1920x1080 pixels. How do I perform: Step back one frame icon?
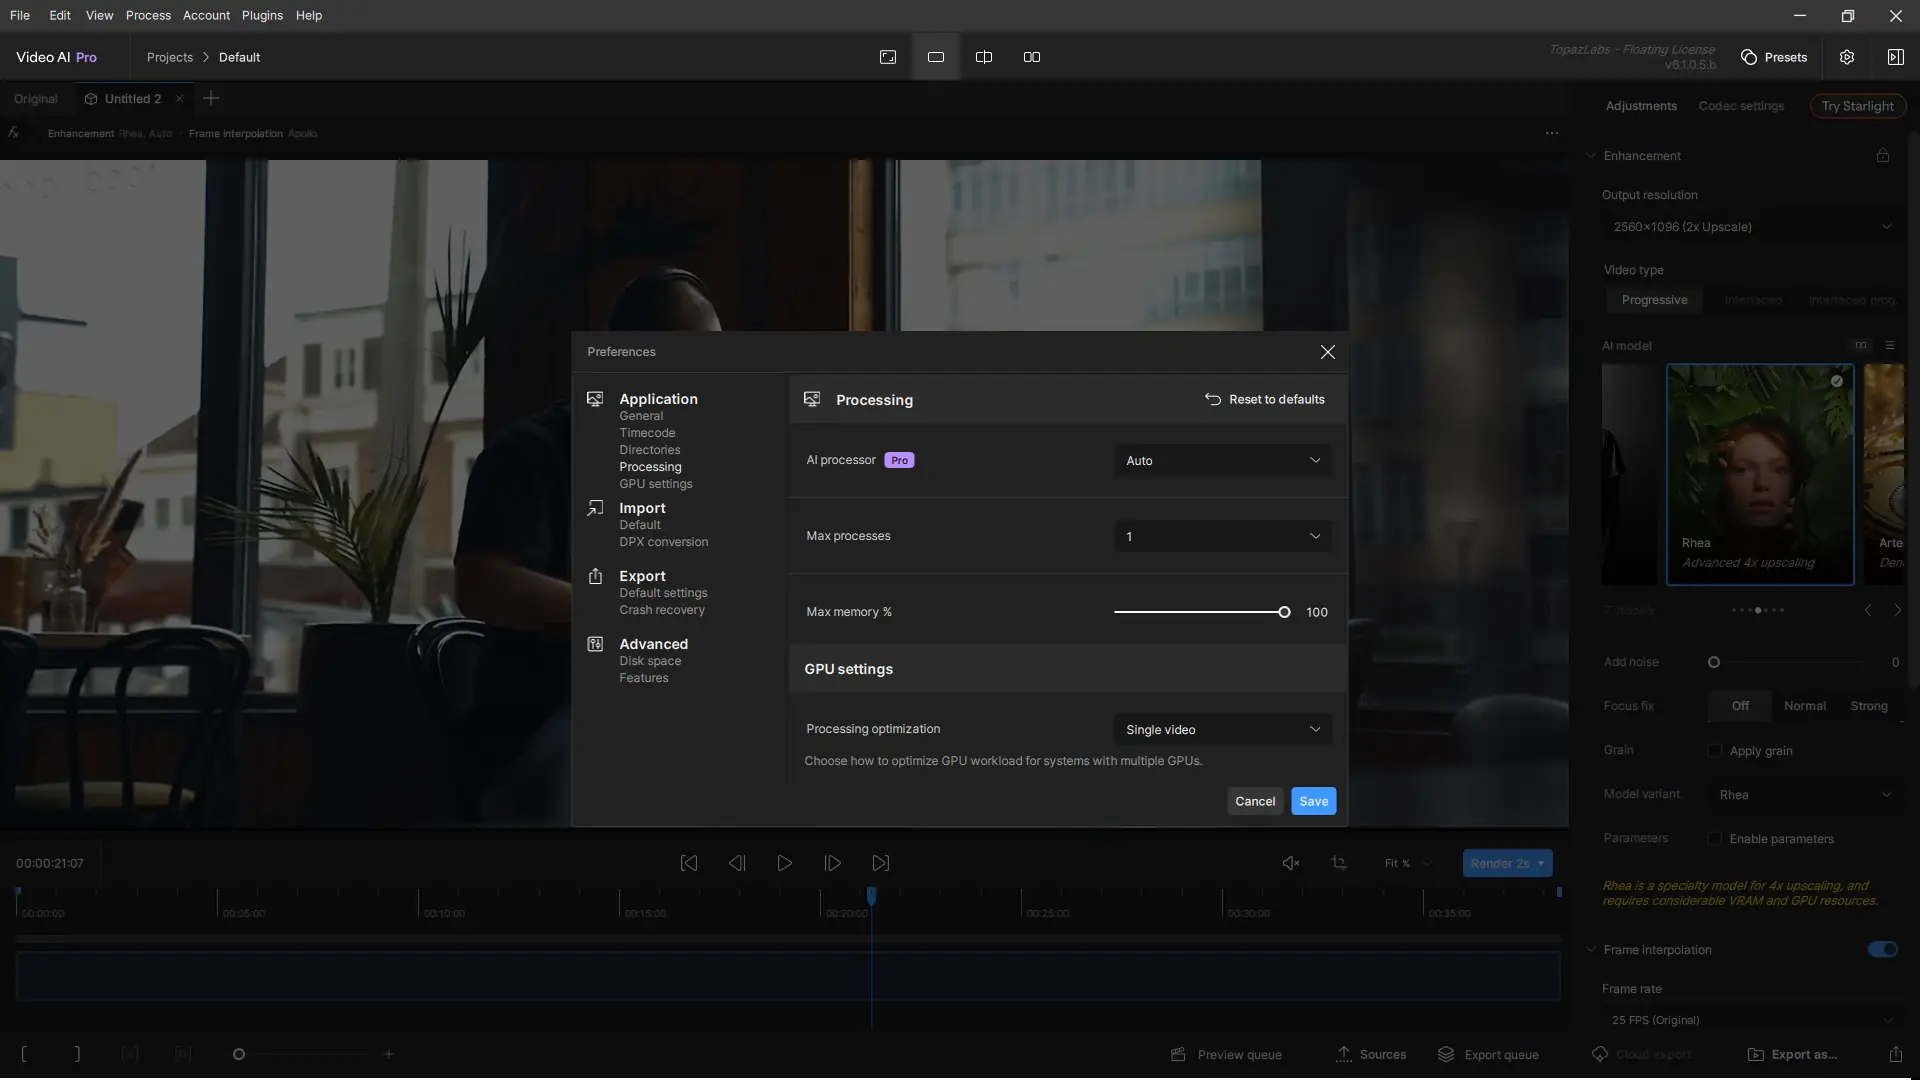click(737, 863)
